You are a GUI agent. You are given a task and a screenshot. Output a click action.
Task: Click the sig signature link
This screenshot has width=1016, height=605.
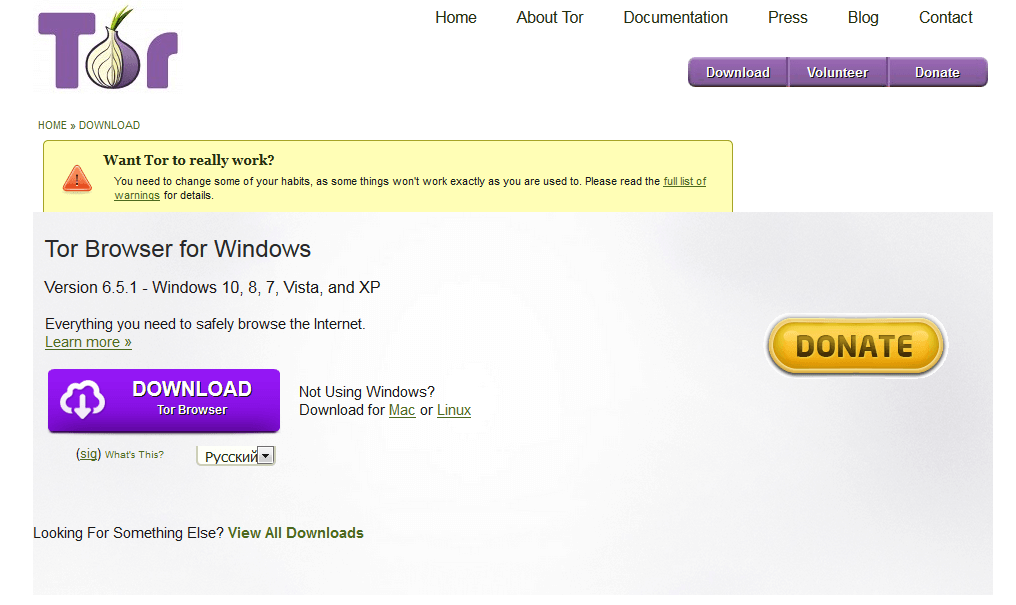click(88, 453)
